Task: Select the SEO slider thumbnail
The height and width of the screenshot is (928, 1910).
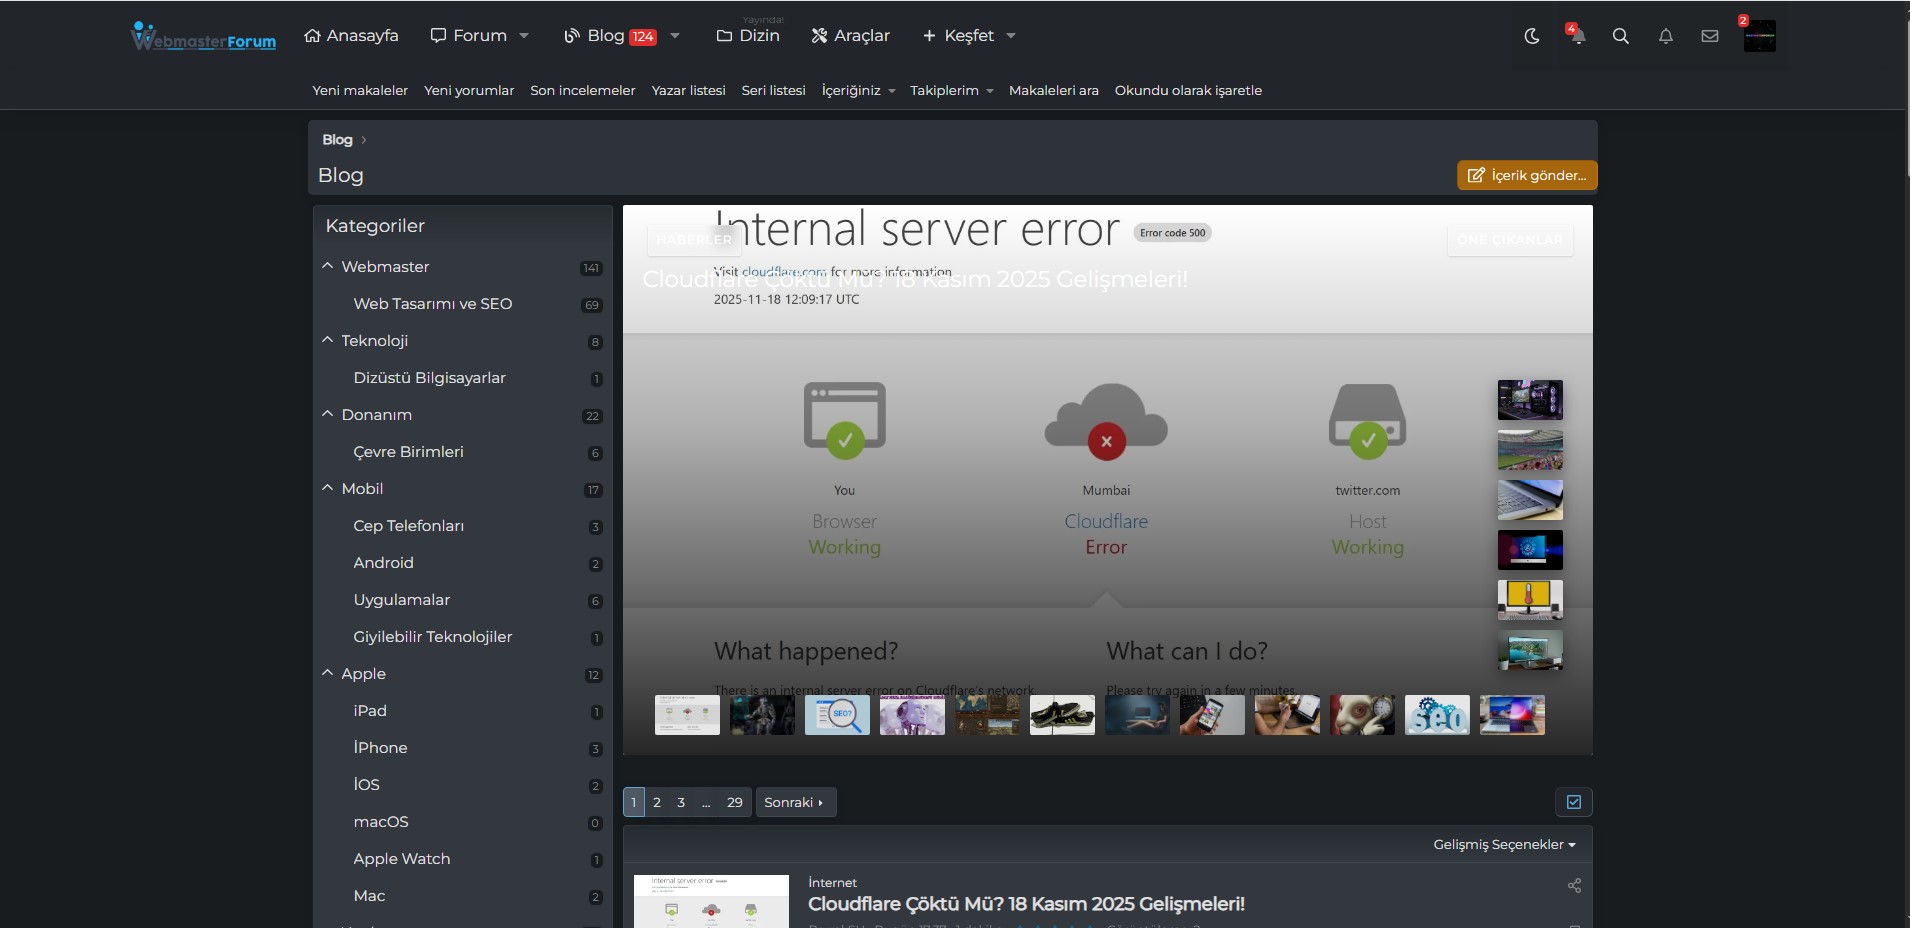Action: pyautogui.click(x=1437, y=715)
